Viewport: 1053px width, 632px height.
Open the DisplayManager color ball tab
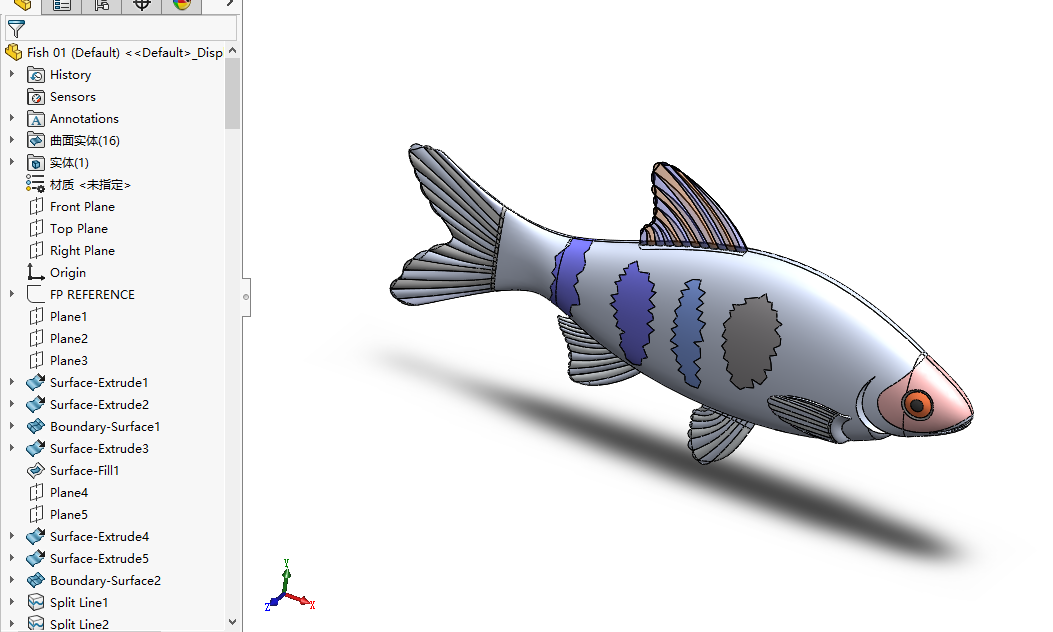tap(181, 5)
